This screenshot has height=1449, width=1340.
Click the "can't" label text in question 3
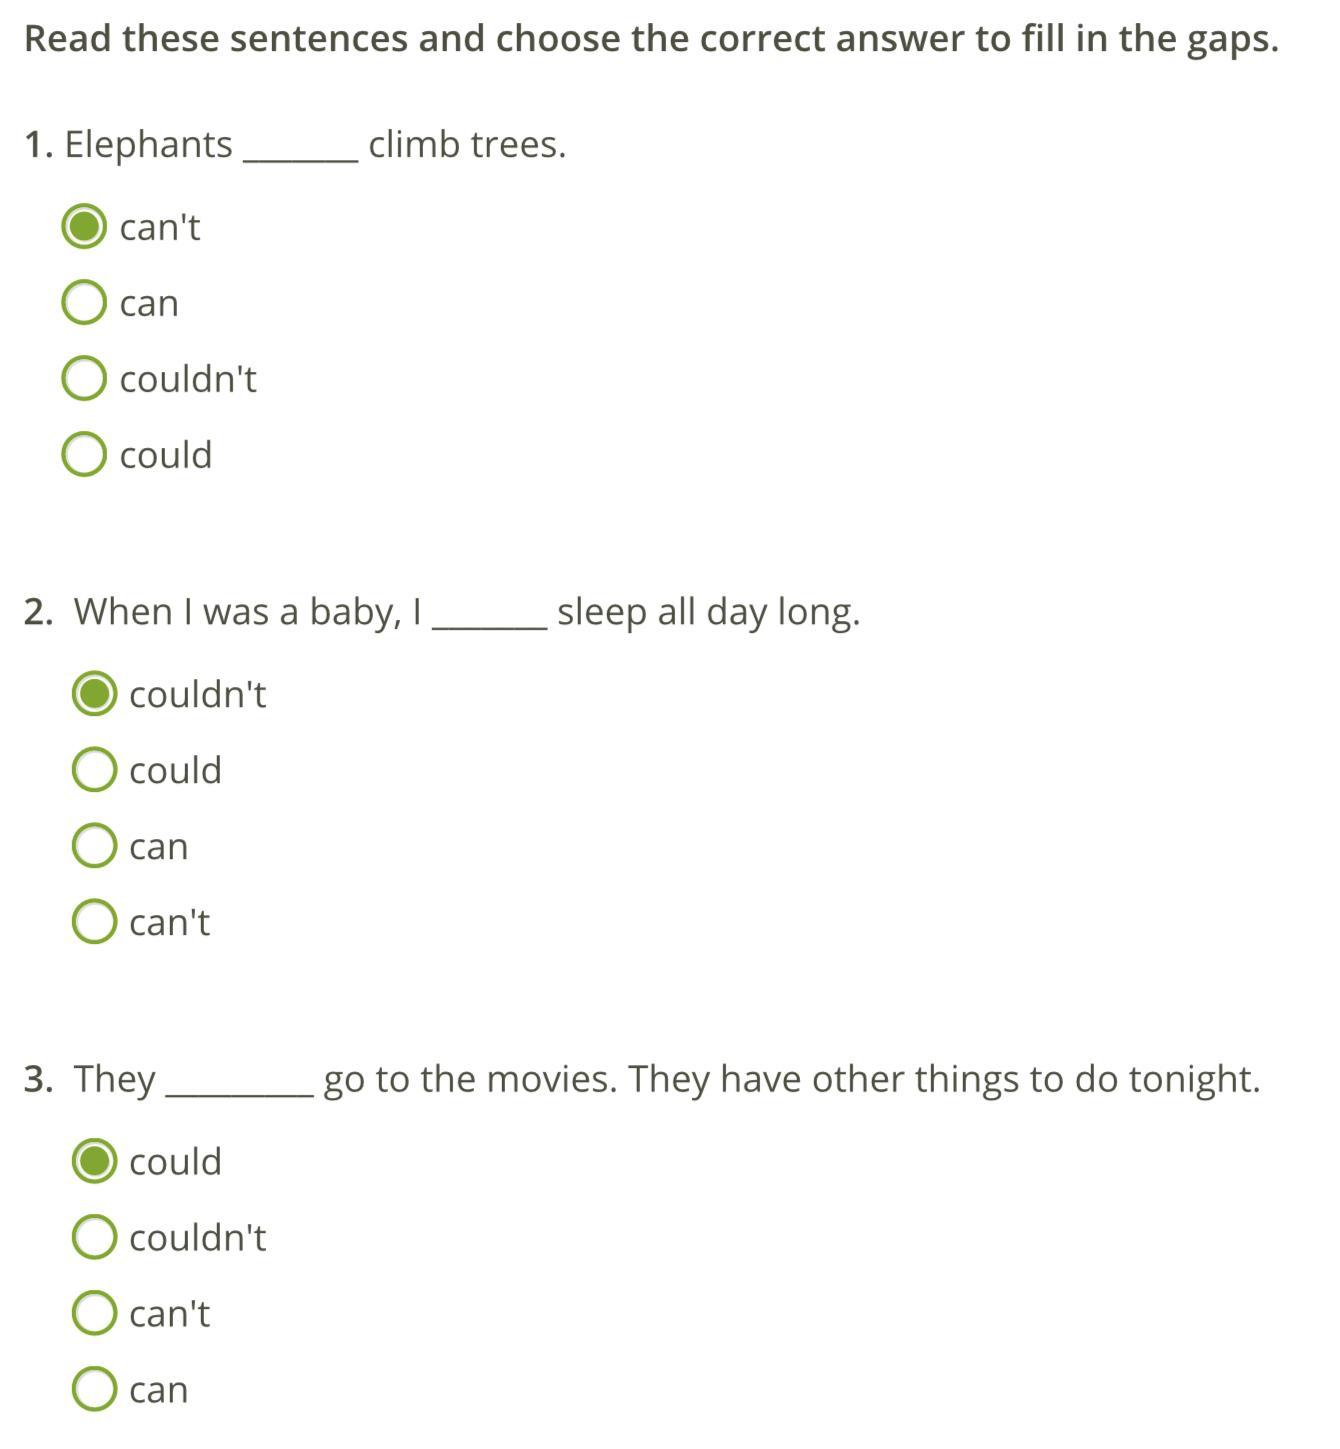tap(169, 1313)
